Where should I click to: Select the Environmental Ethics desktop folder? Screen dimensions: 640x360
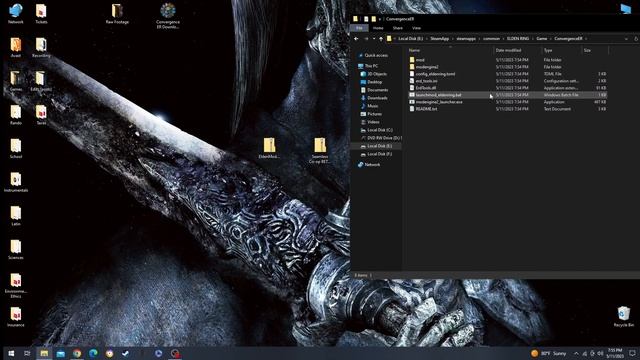16,286
